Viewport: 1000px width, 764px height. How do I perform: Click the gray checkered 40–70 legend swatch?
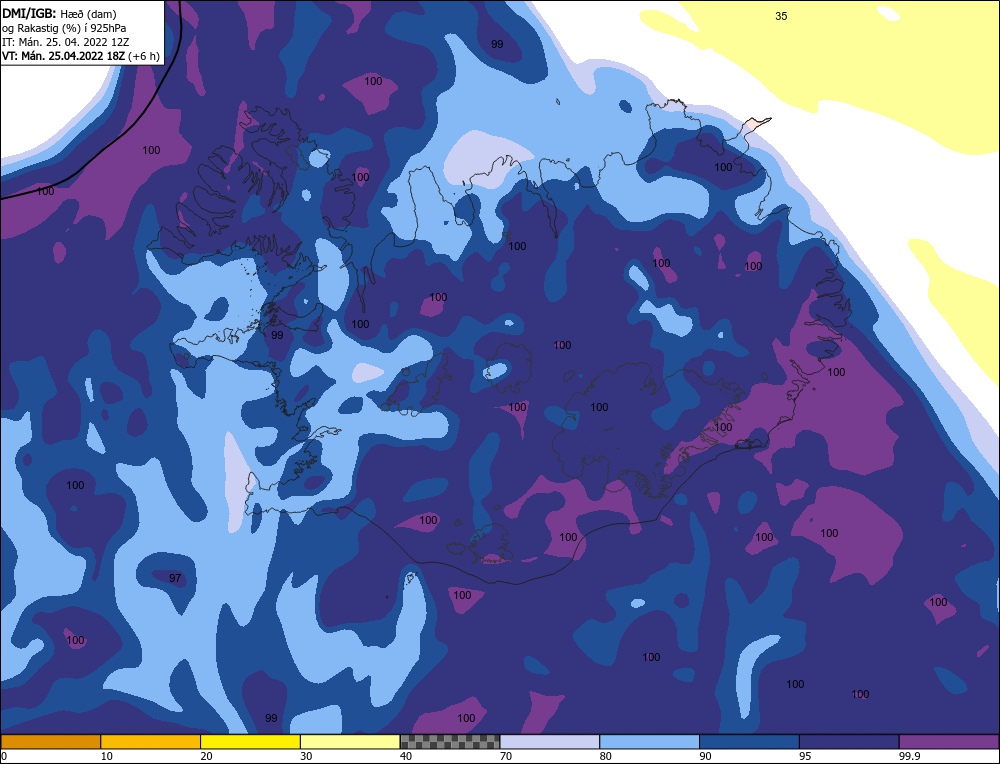[450, 742]
